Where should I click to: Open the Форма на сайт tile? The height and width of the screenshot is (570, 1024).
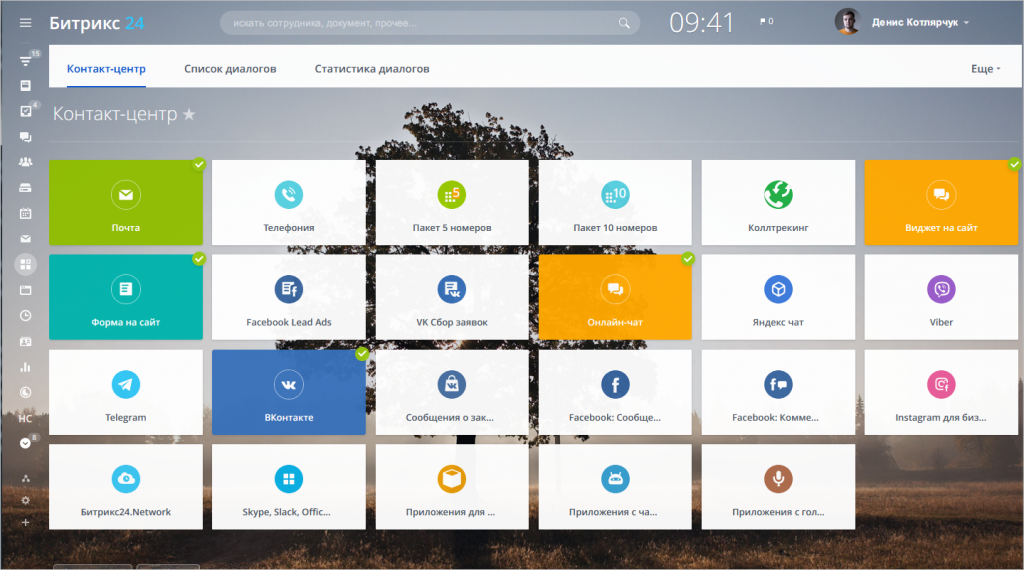click(x=125, y=297)
